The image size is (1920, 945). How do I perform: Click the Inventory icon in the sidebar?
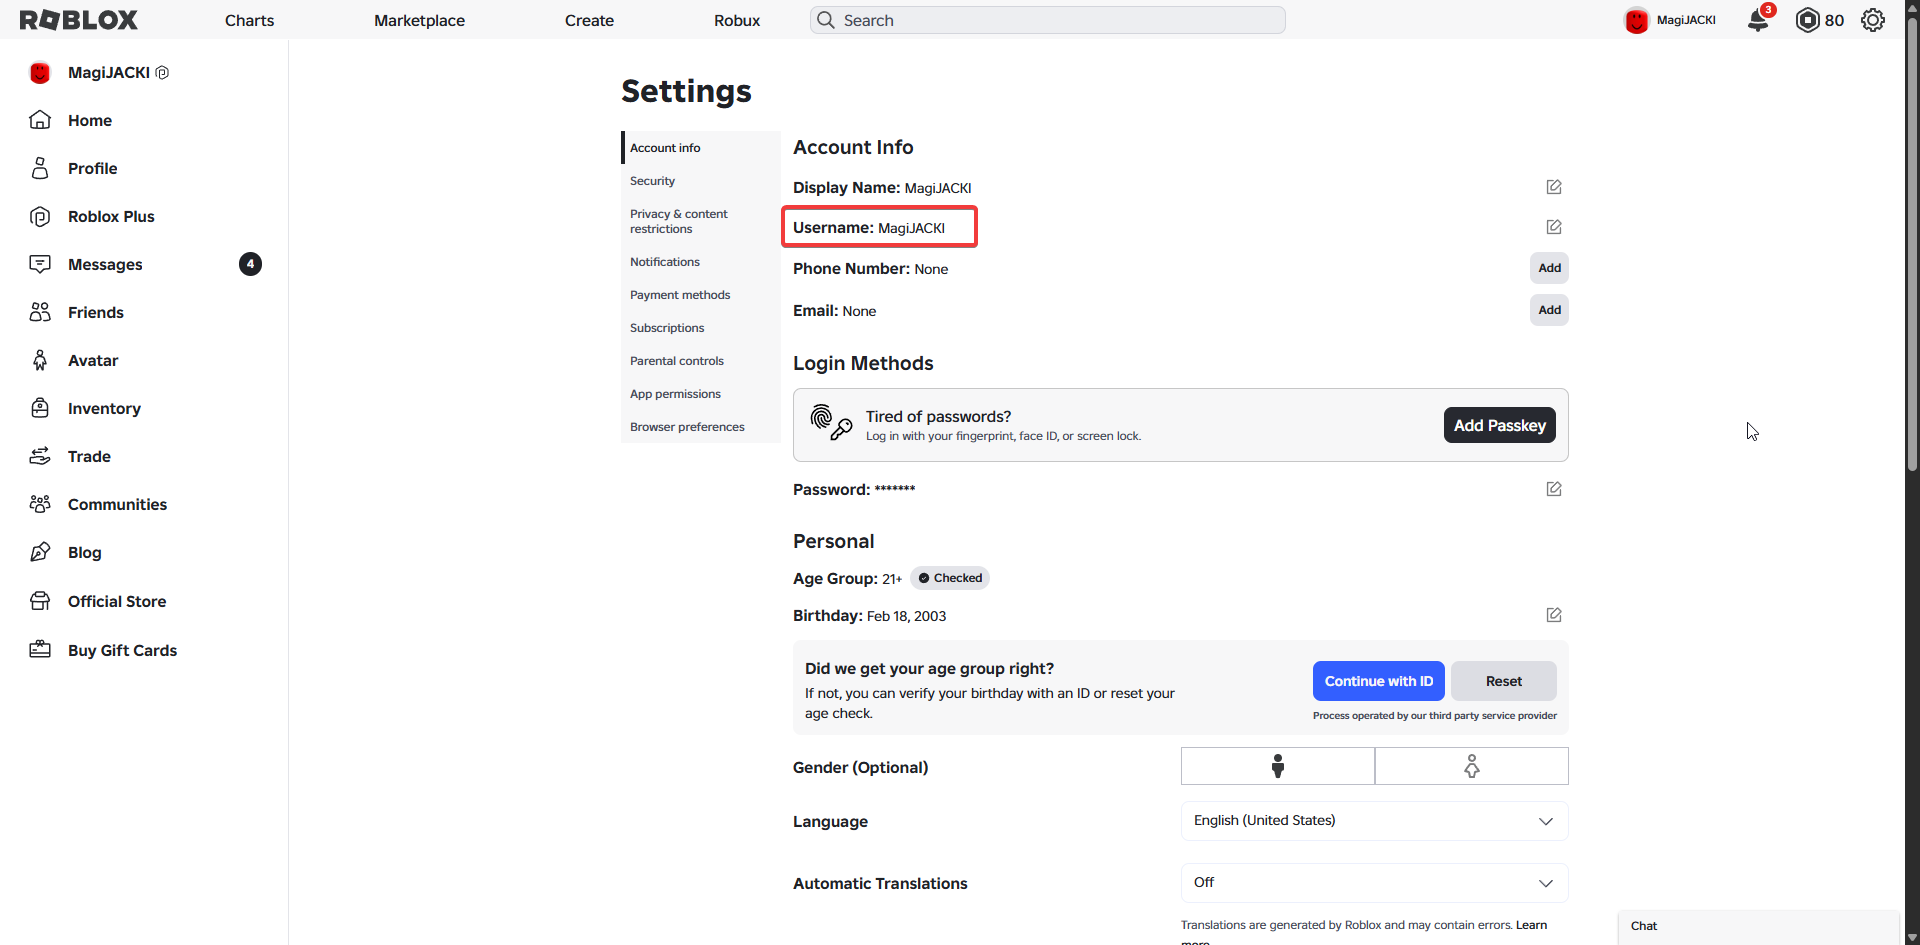click(40, 408)
